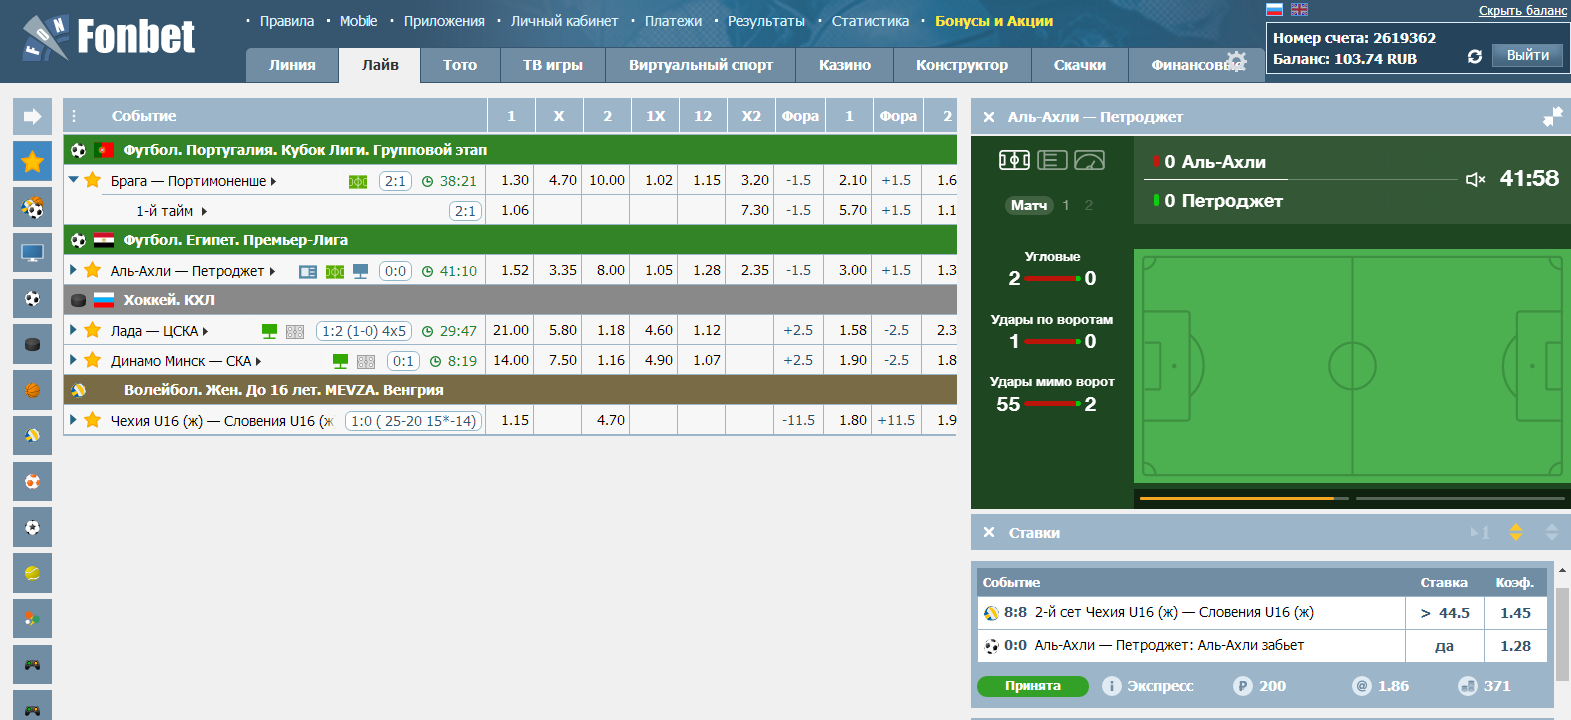Toggle favorite star for Лада — ЦСКА

tap(92, 330)
